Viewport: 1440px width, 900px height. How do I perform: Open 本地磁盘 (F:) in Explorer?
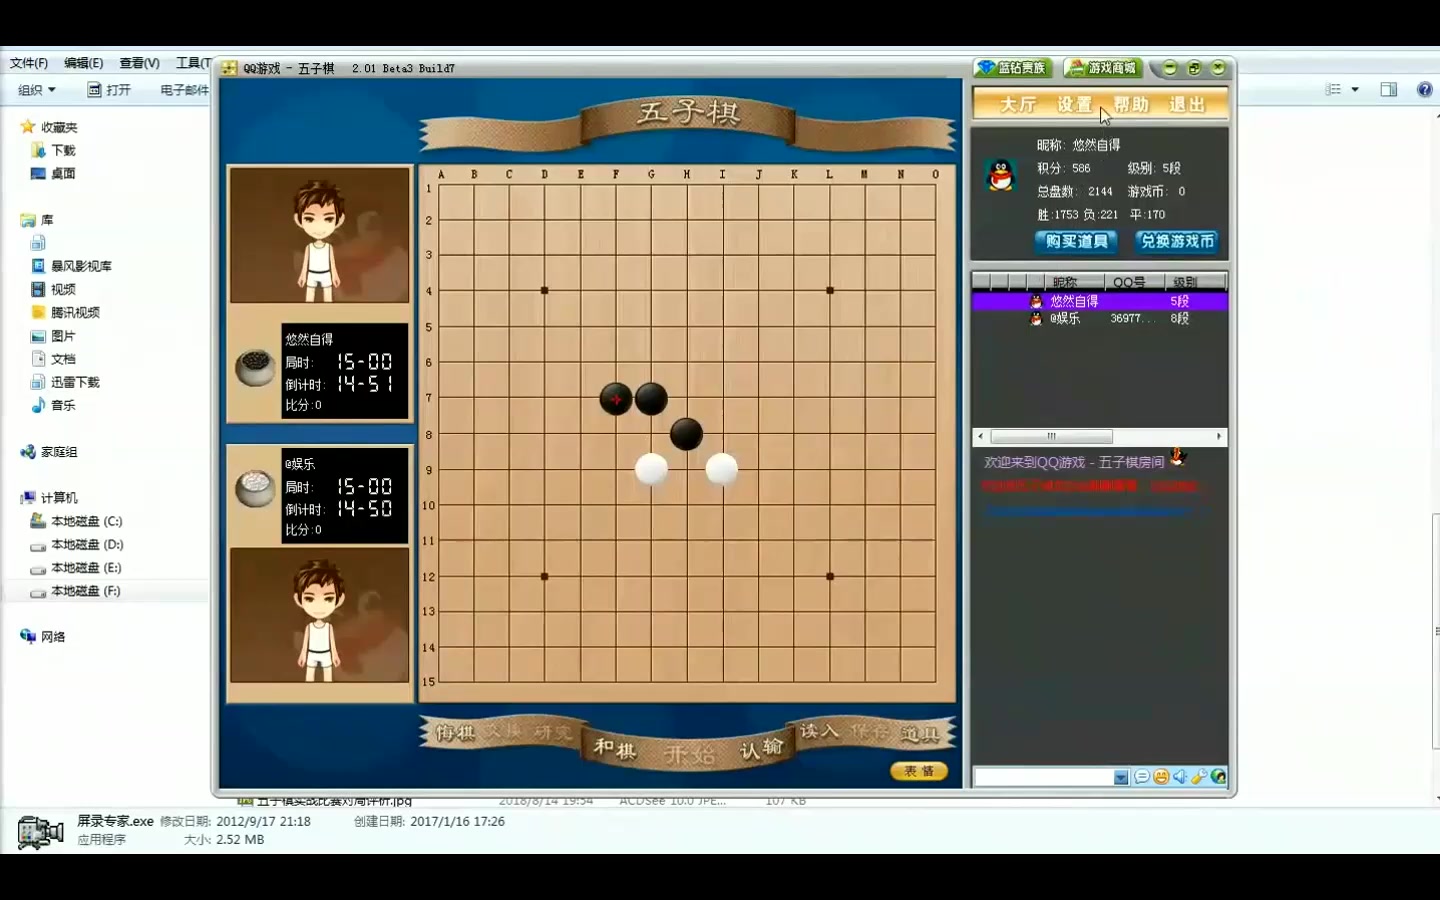[76, 591]
